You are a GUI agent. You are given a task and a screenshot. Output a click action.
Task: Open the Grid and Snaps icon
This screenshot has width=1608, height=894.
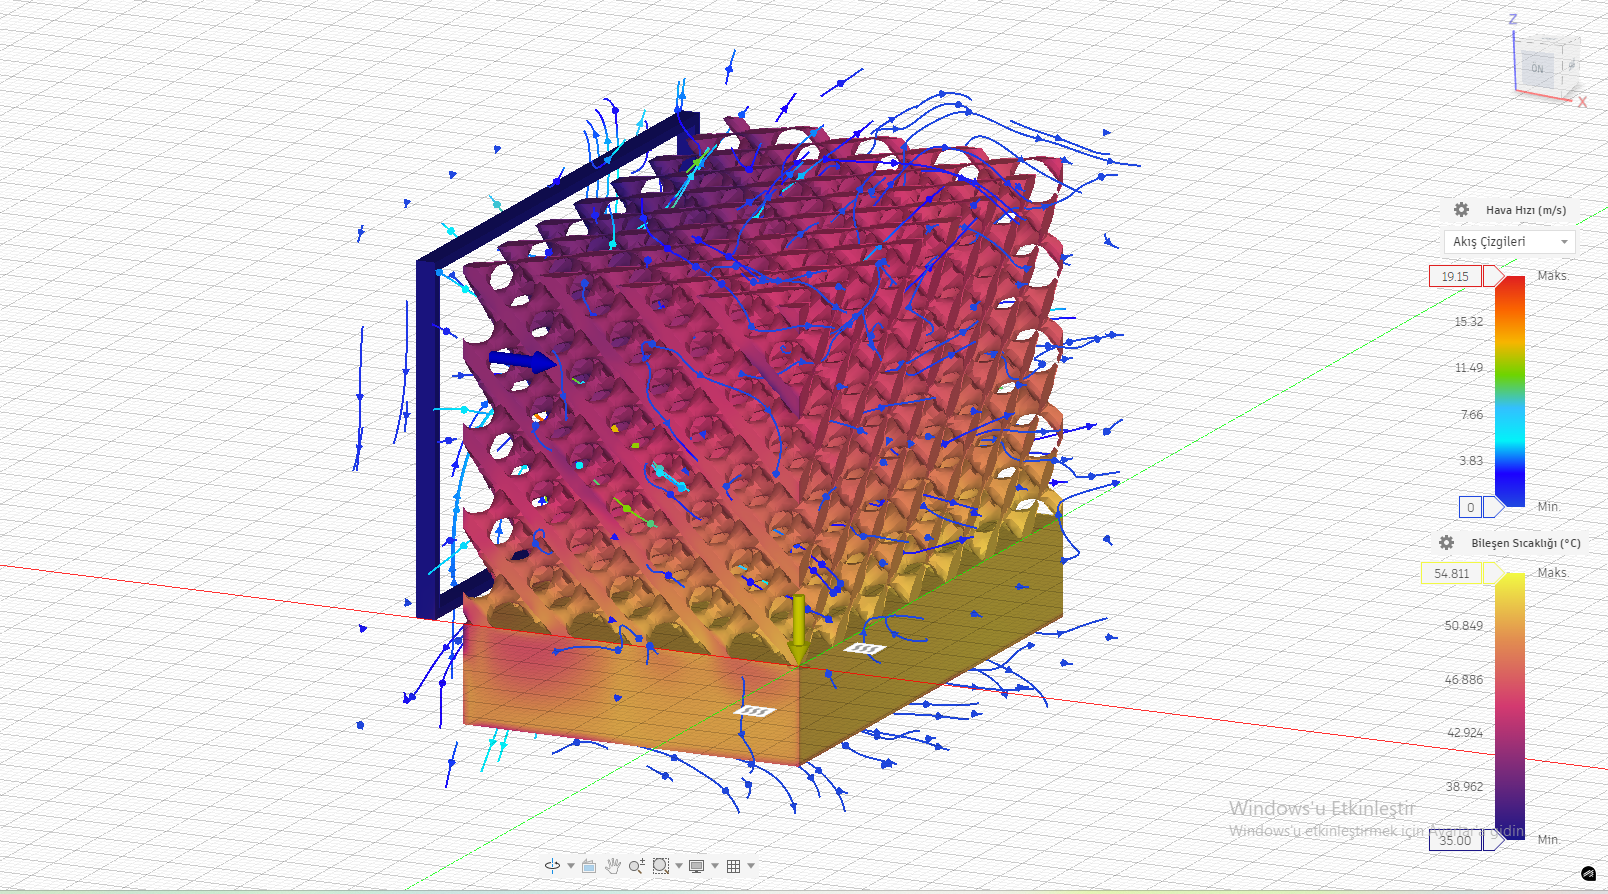734,866
